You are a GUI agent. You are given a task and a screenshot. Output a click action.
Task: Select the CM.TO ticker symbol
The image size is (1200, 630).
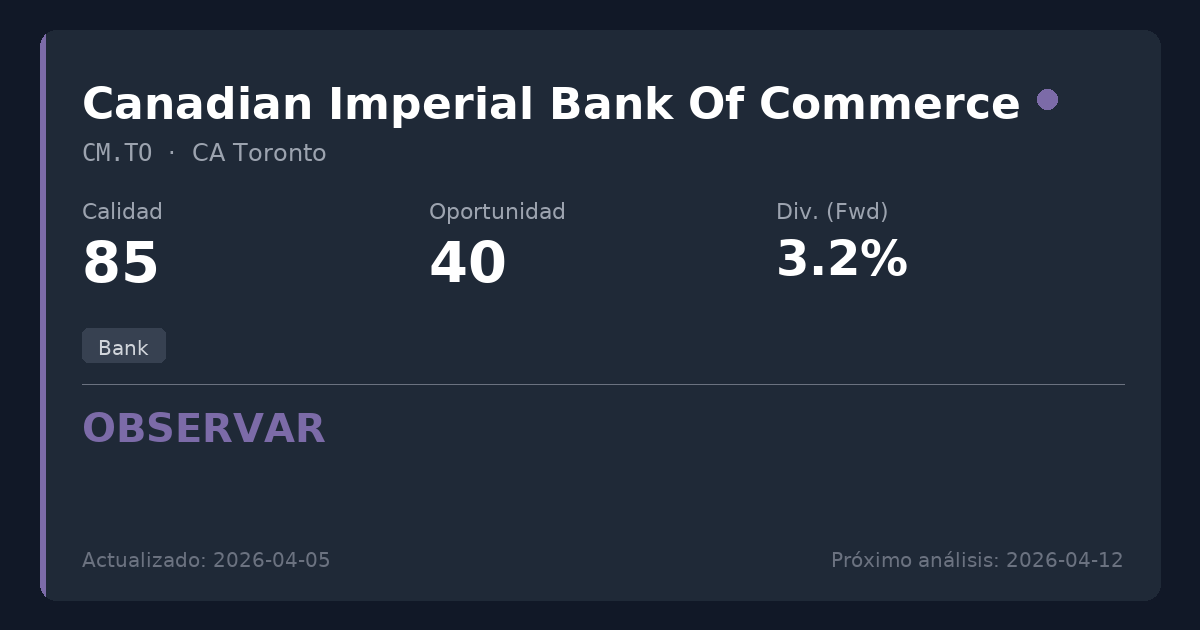coord(117,153)
